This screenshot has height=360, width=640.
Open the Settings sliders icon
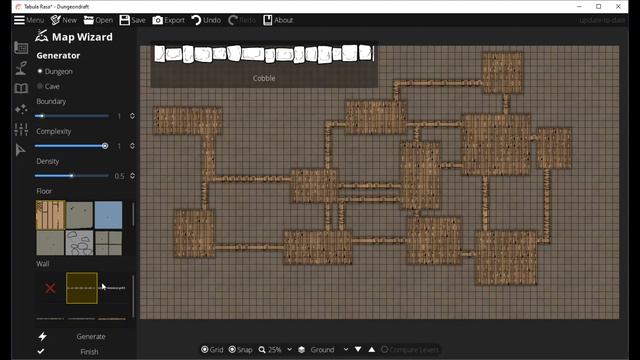[x=21, y=129]
